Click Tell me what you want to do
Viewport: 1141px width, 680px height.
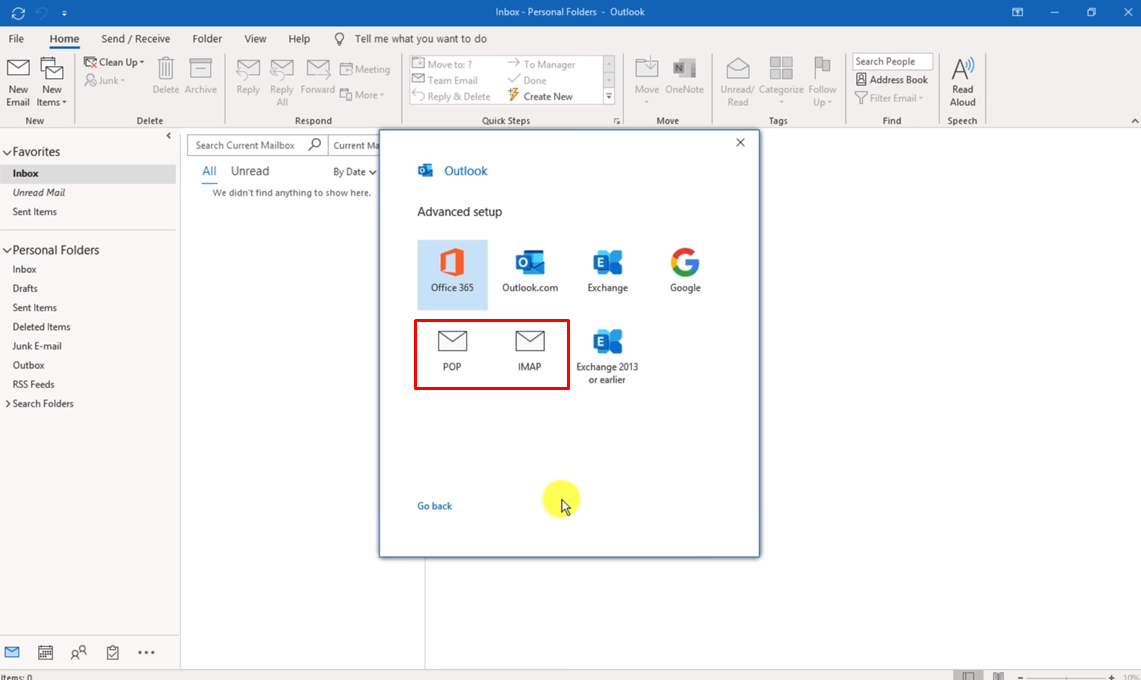click(421, 39)
